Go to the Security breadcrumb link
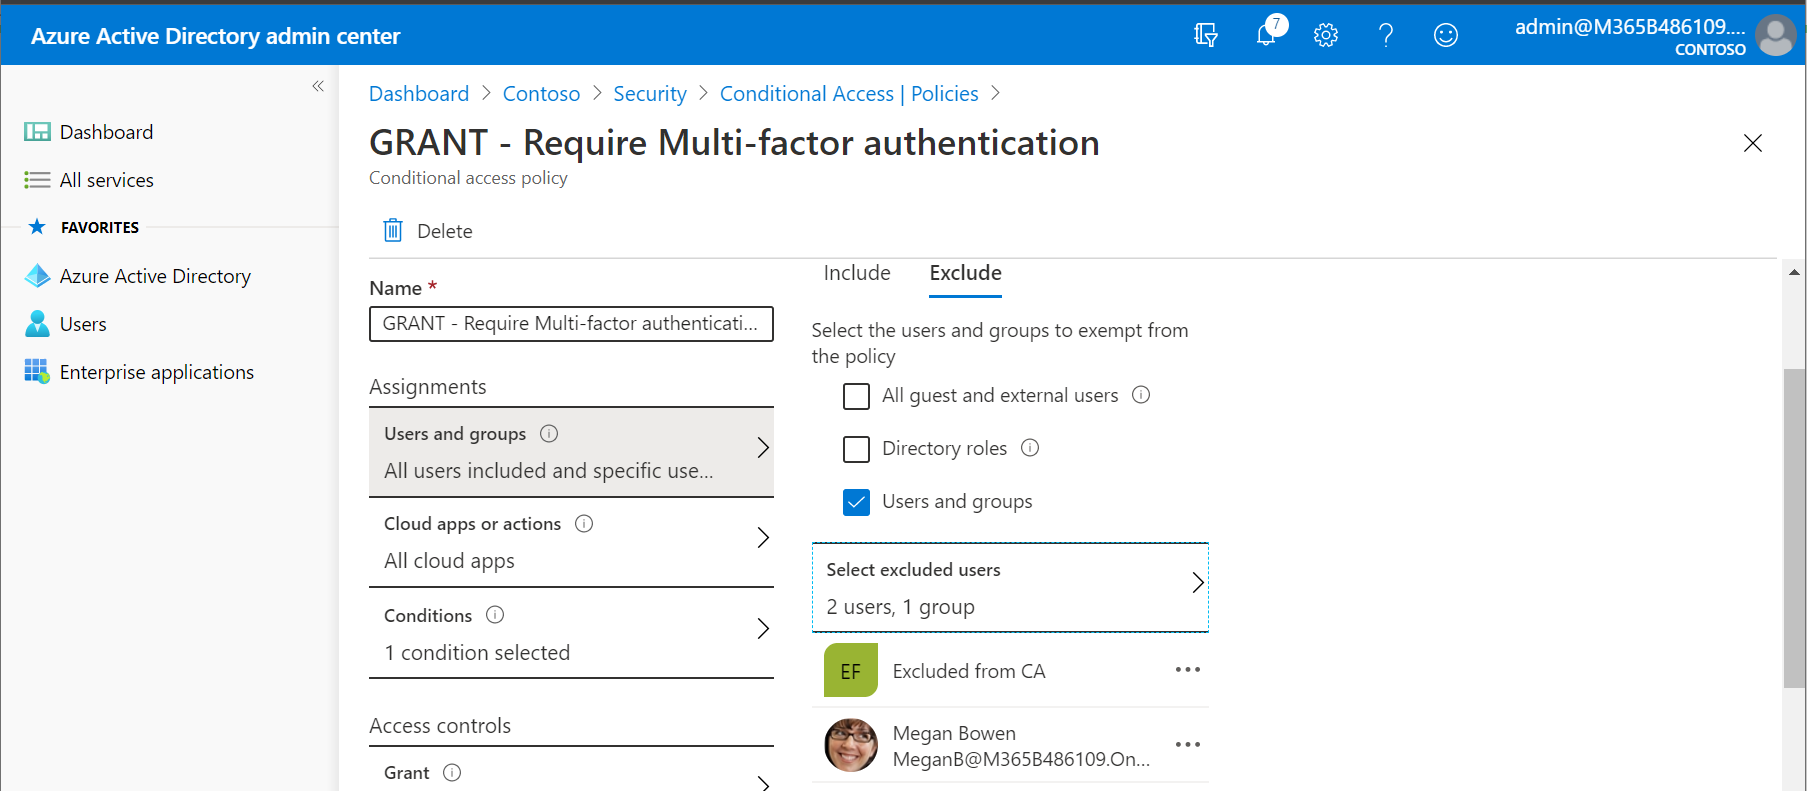1807x791 pixels. tap(650, 94)
